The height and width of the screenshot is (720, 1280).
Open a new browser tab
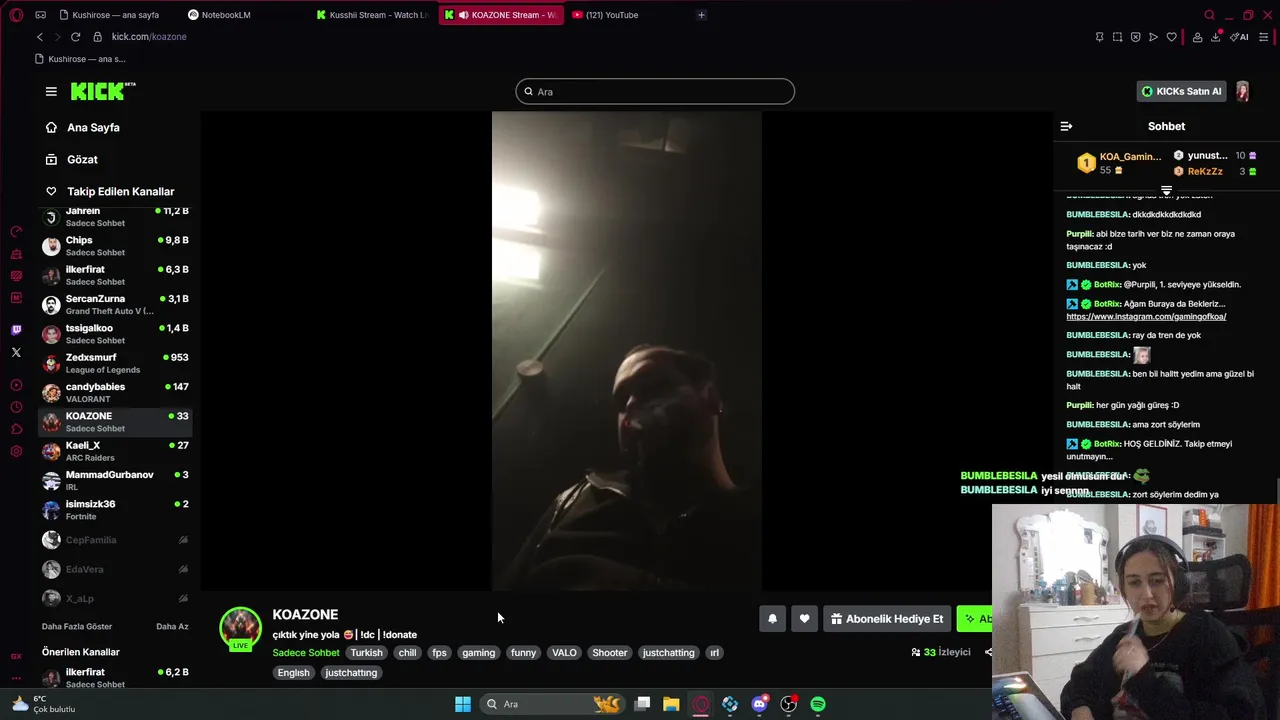(x=701, y=15)
